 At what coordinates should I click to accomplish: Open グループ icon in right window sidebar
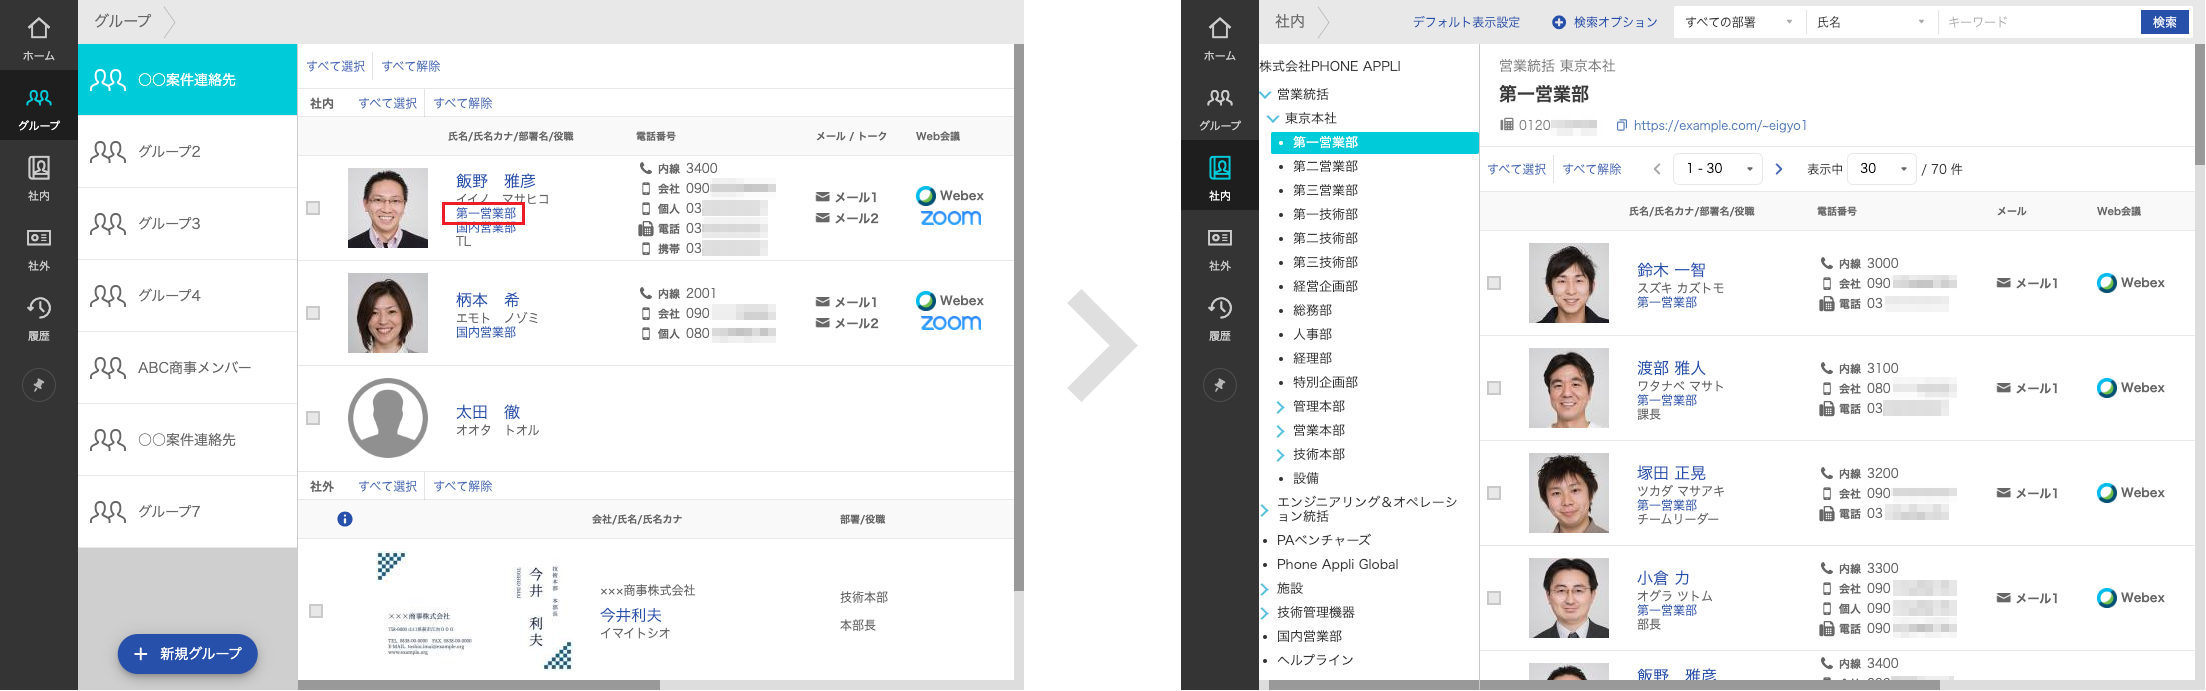[x=1220, y=108]
